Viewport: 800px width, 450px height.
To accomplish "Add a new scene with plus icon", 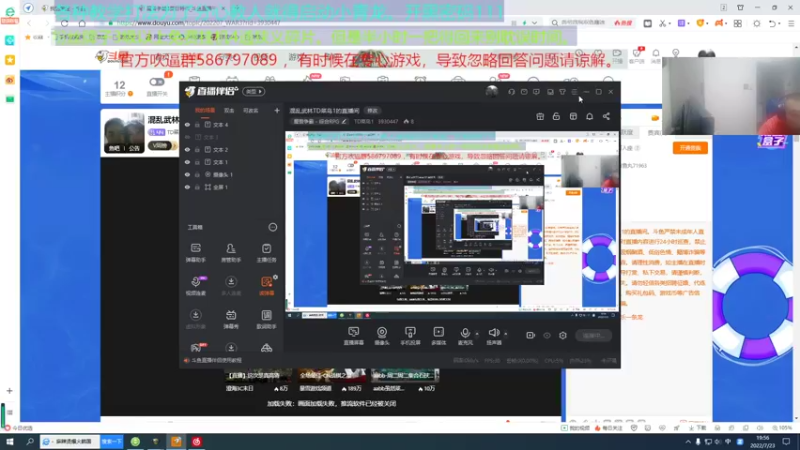I will (277, 110).
